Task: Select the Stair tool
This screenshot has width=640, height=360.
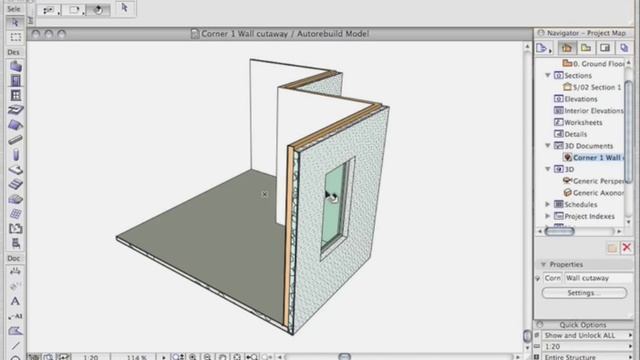Action: point(15,184)
